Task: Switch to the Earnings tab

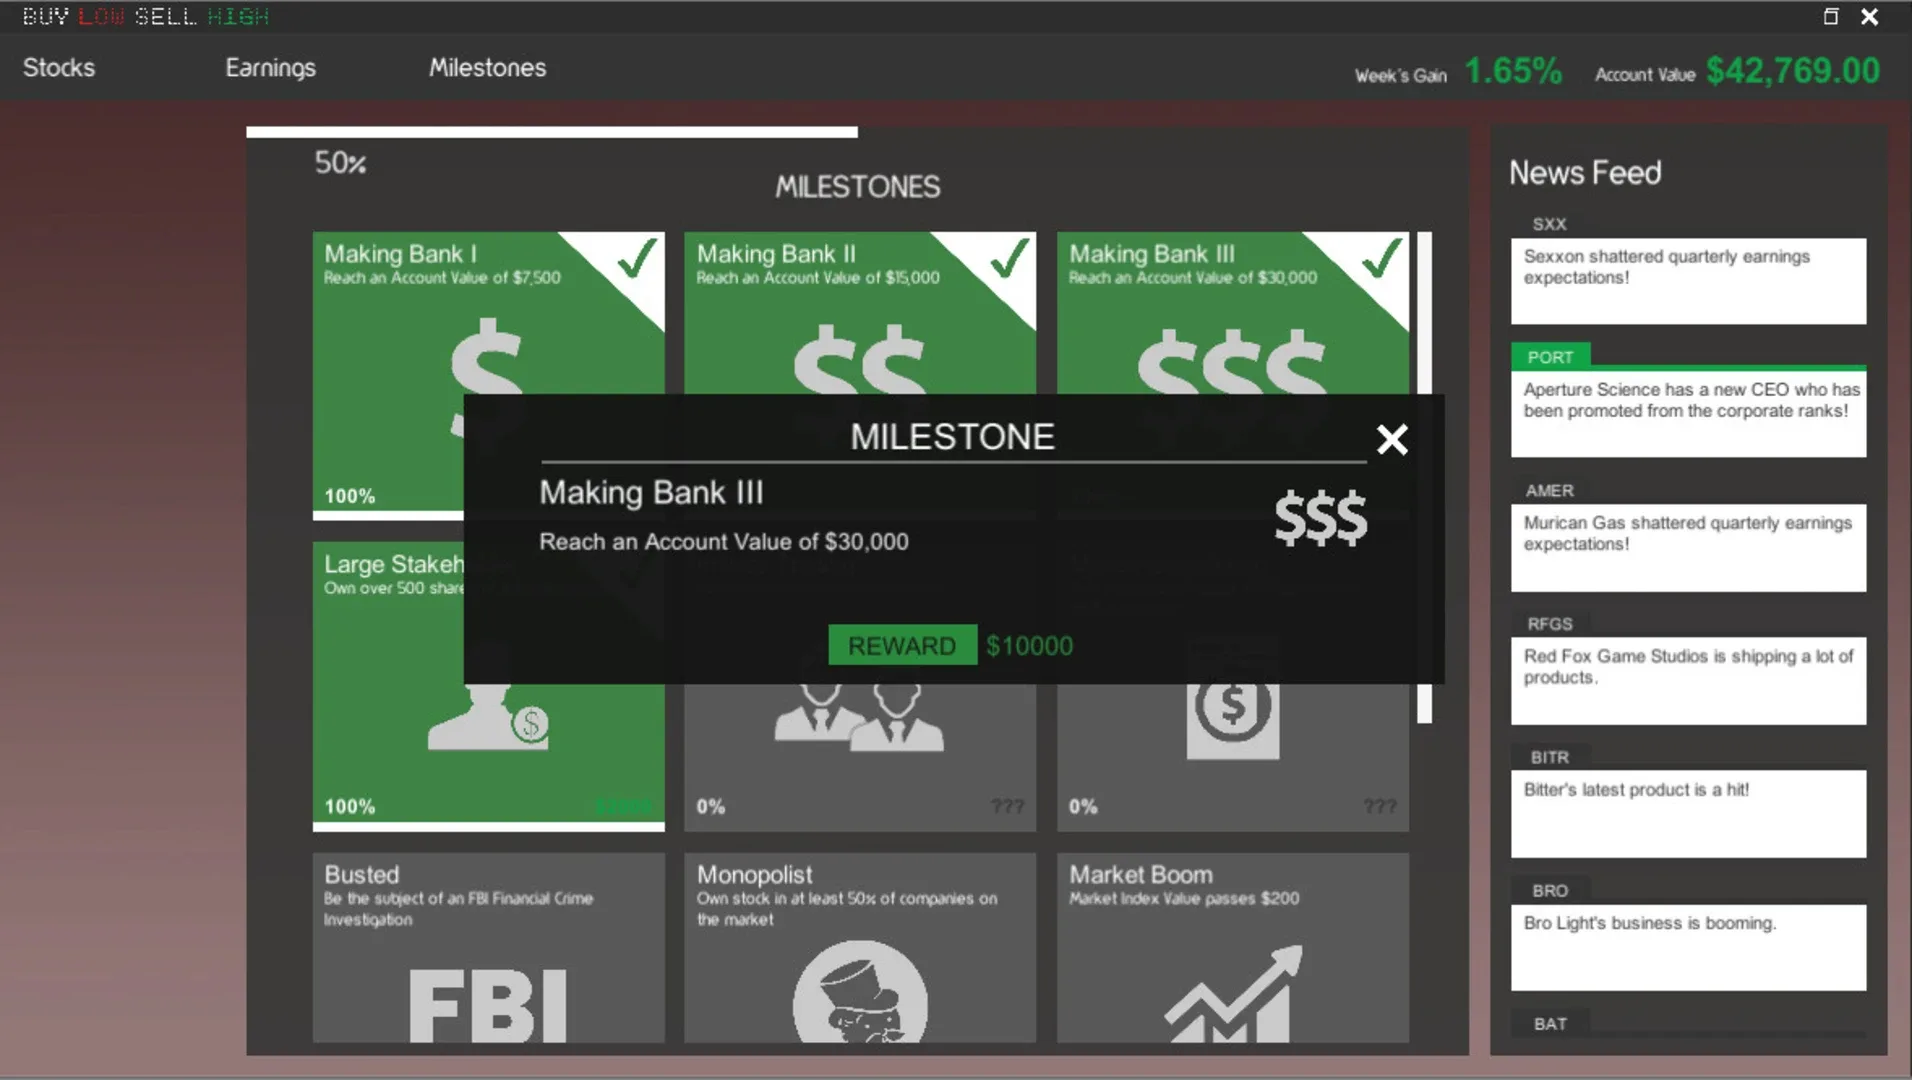Action: (x=270, y=68)
